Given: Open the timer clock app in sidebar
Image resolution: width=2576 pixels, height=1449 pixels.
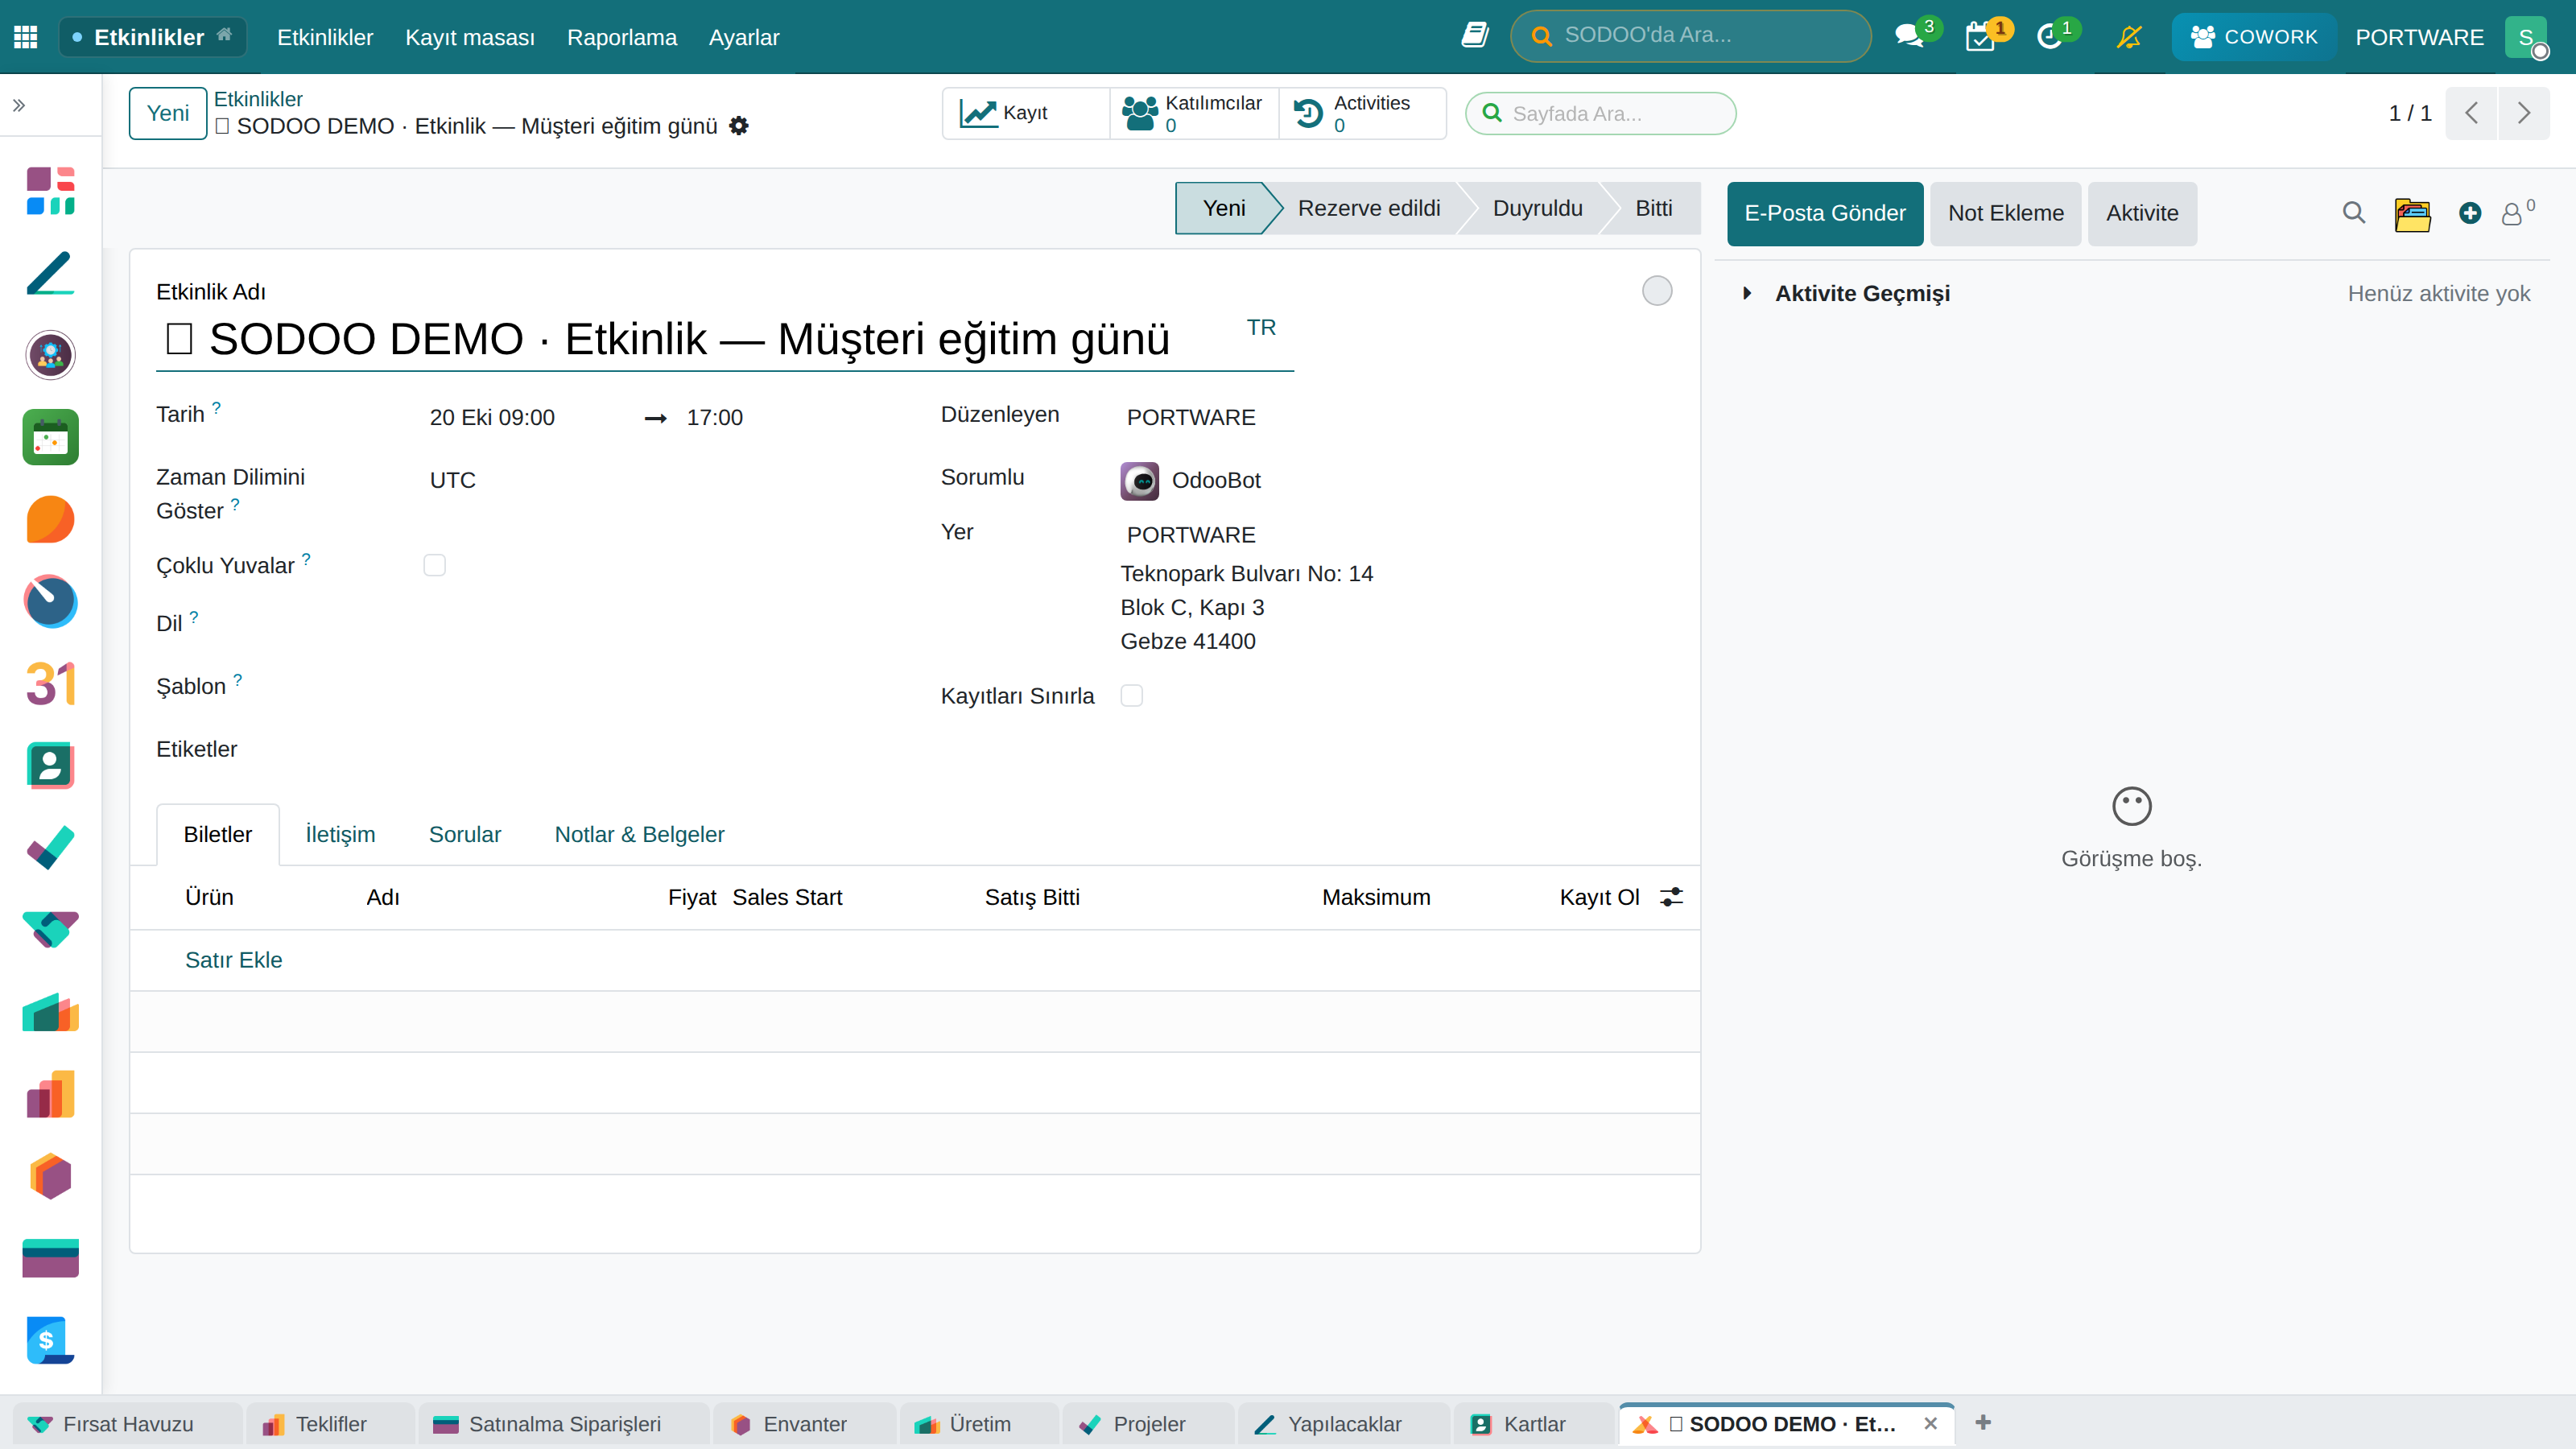Looking at the screenshot, I should coord(50,601).
